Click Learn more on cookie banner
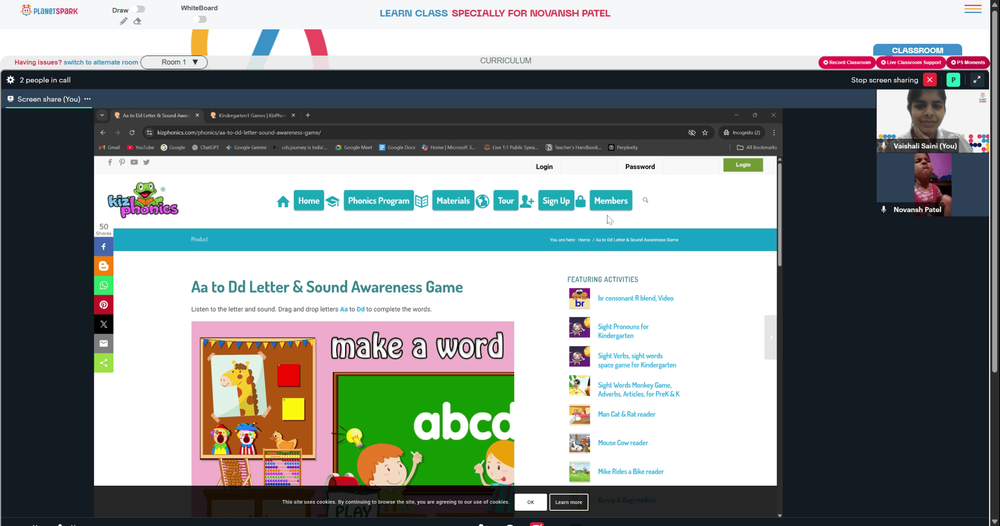Image resolution: width=1000 pixels, height=526 pixels. coord(568,502)
